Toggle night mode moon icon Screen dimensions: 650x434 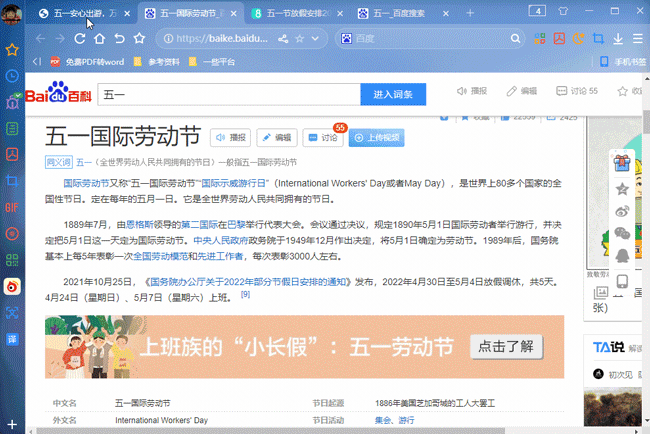(x=578, y=39)
